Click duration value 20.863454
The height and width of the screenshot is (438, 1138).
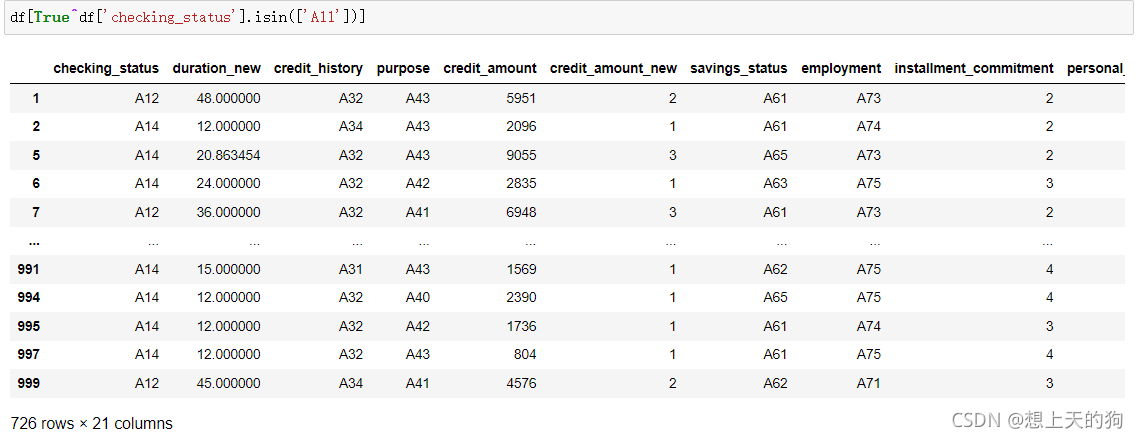229,155
